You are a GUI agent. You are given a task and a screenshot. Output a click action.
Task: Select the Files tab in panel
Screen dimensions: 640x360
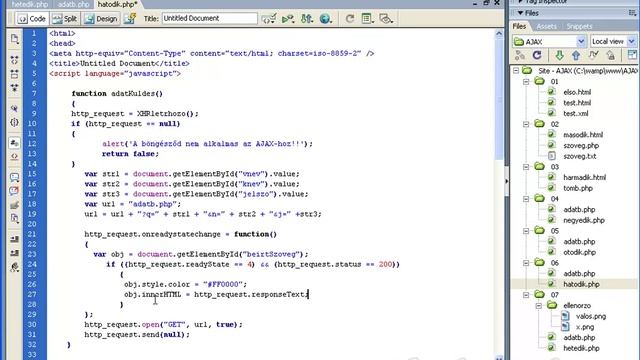pyautogui.click(x=520, y=27)
